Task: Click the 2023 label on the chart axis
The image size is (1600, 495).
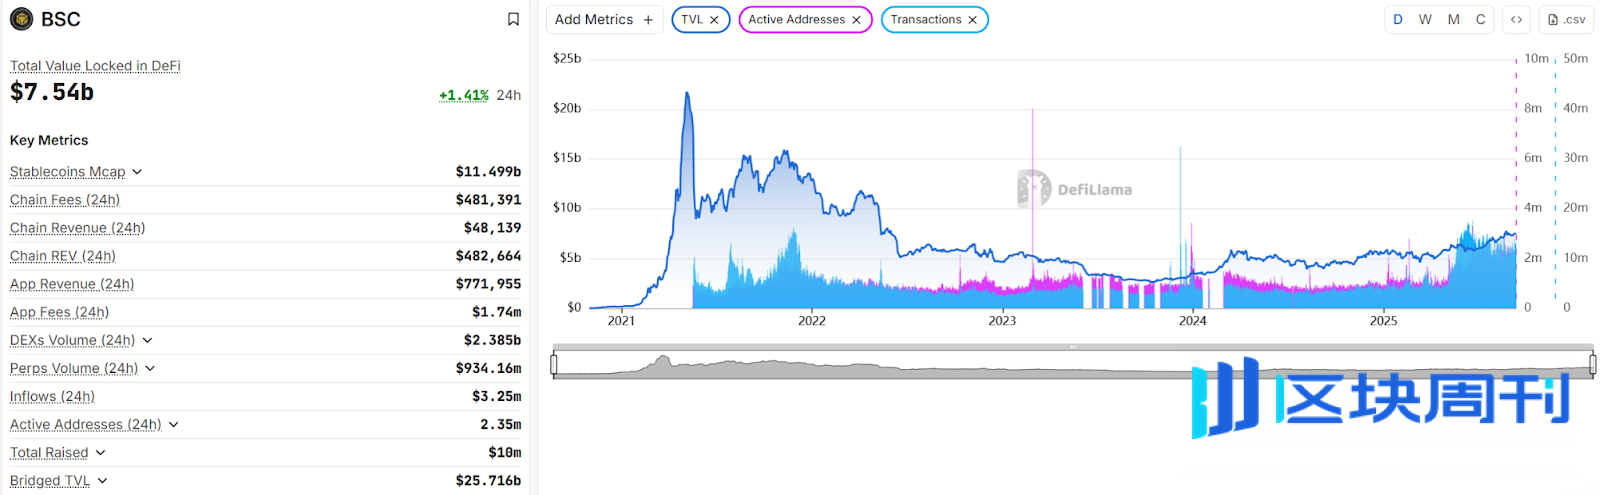Action: click(1002, 321)
